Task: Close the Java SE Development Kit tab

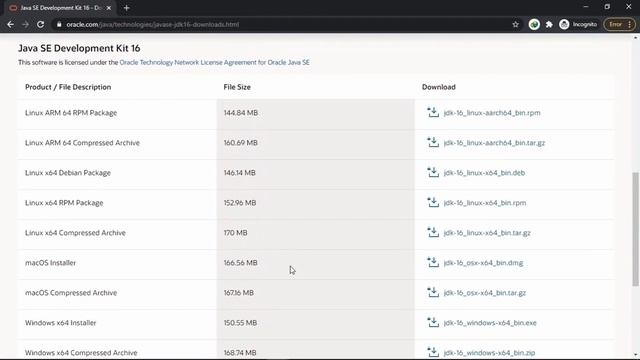Action: tap(109, 8)
